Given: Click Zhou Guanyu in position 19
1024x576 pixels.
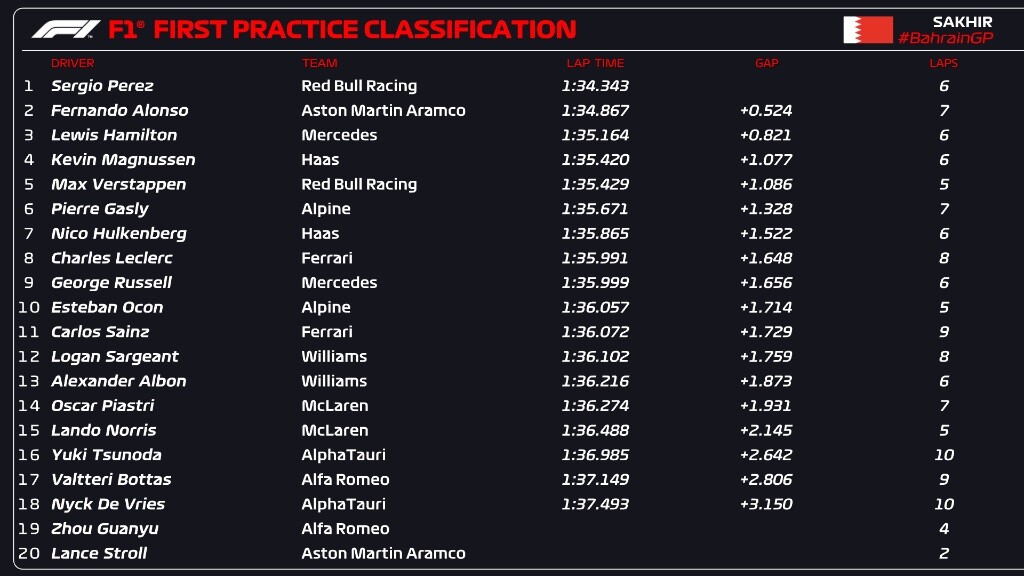Looking at the screenshot, I should 104,529.
